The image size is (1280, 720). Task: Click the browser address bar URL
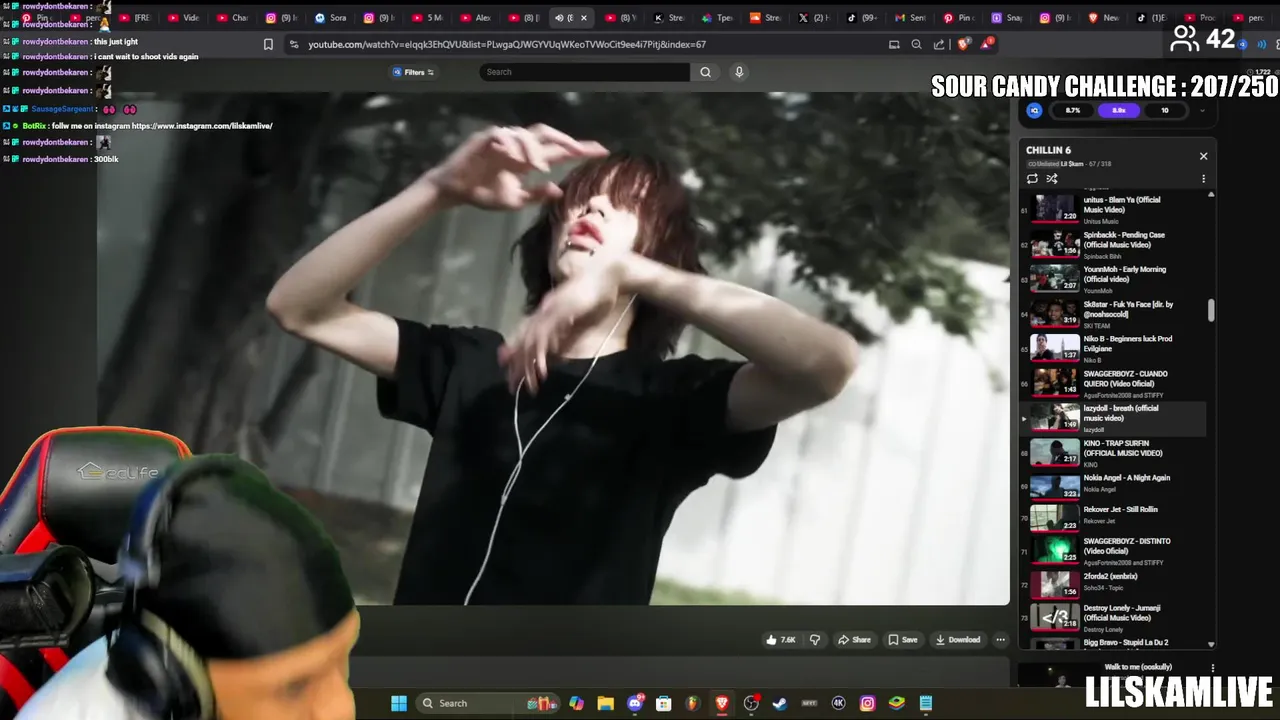506,44
